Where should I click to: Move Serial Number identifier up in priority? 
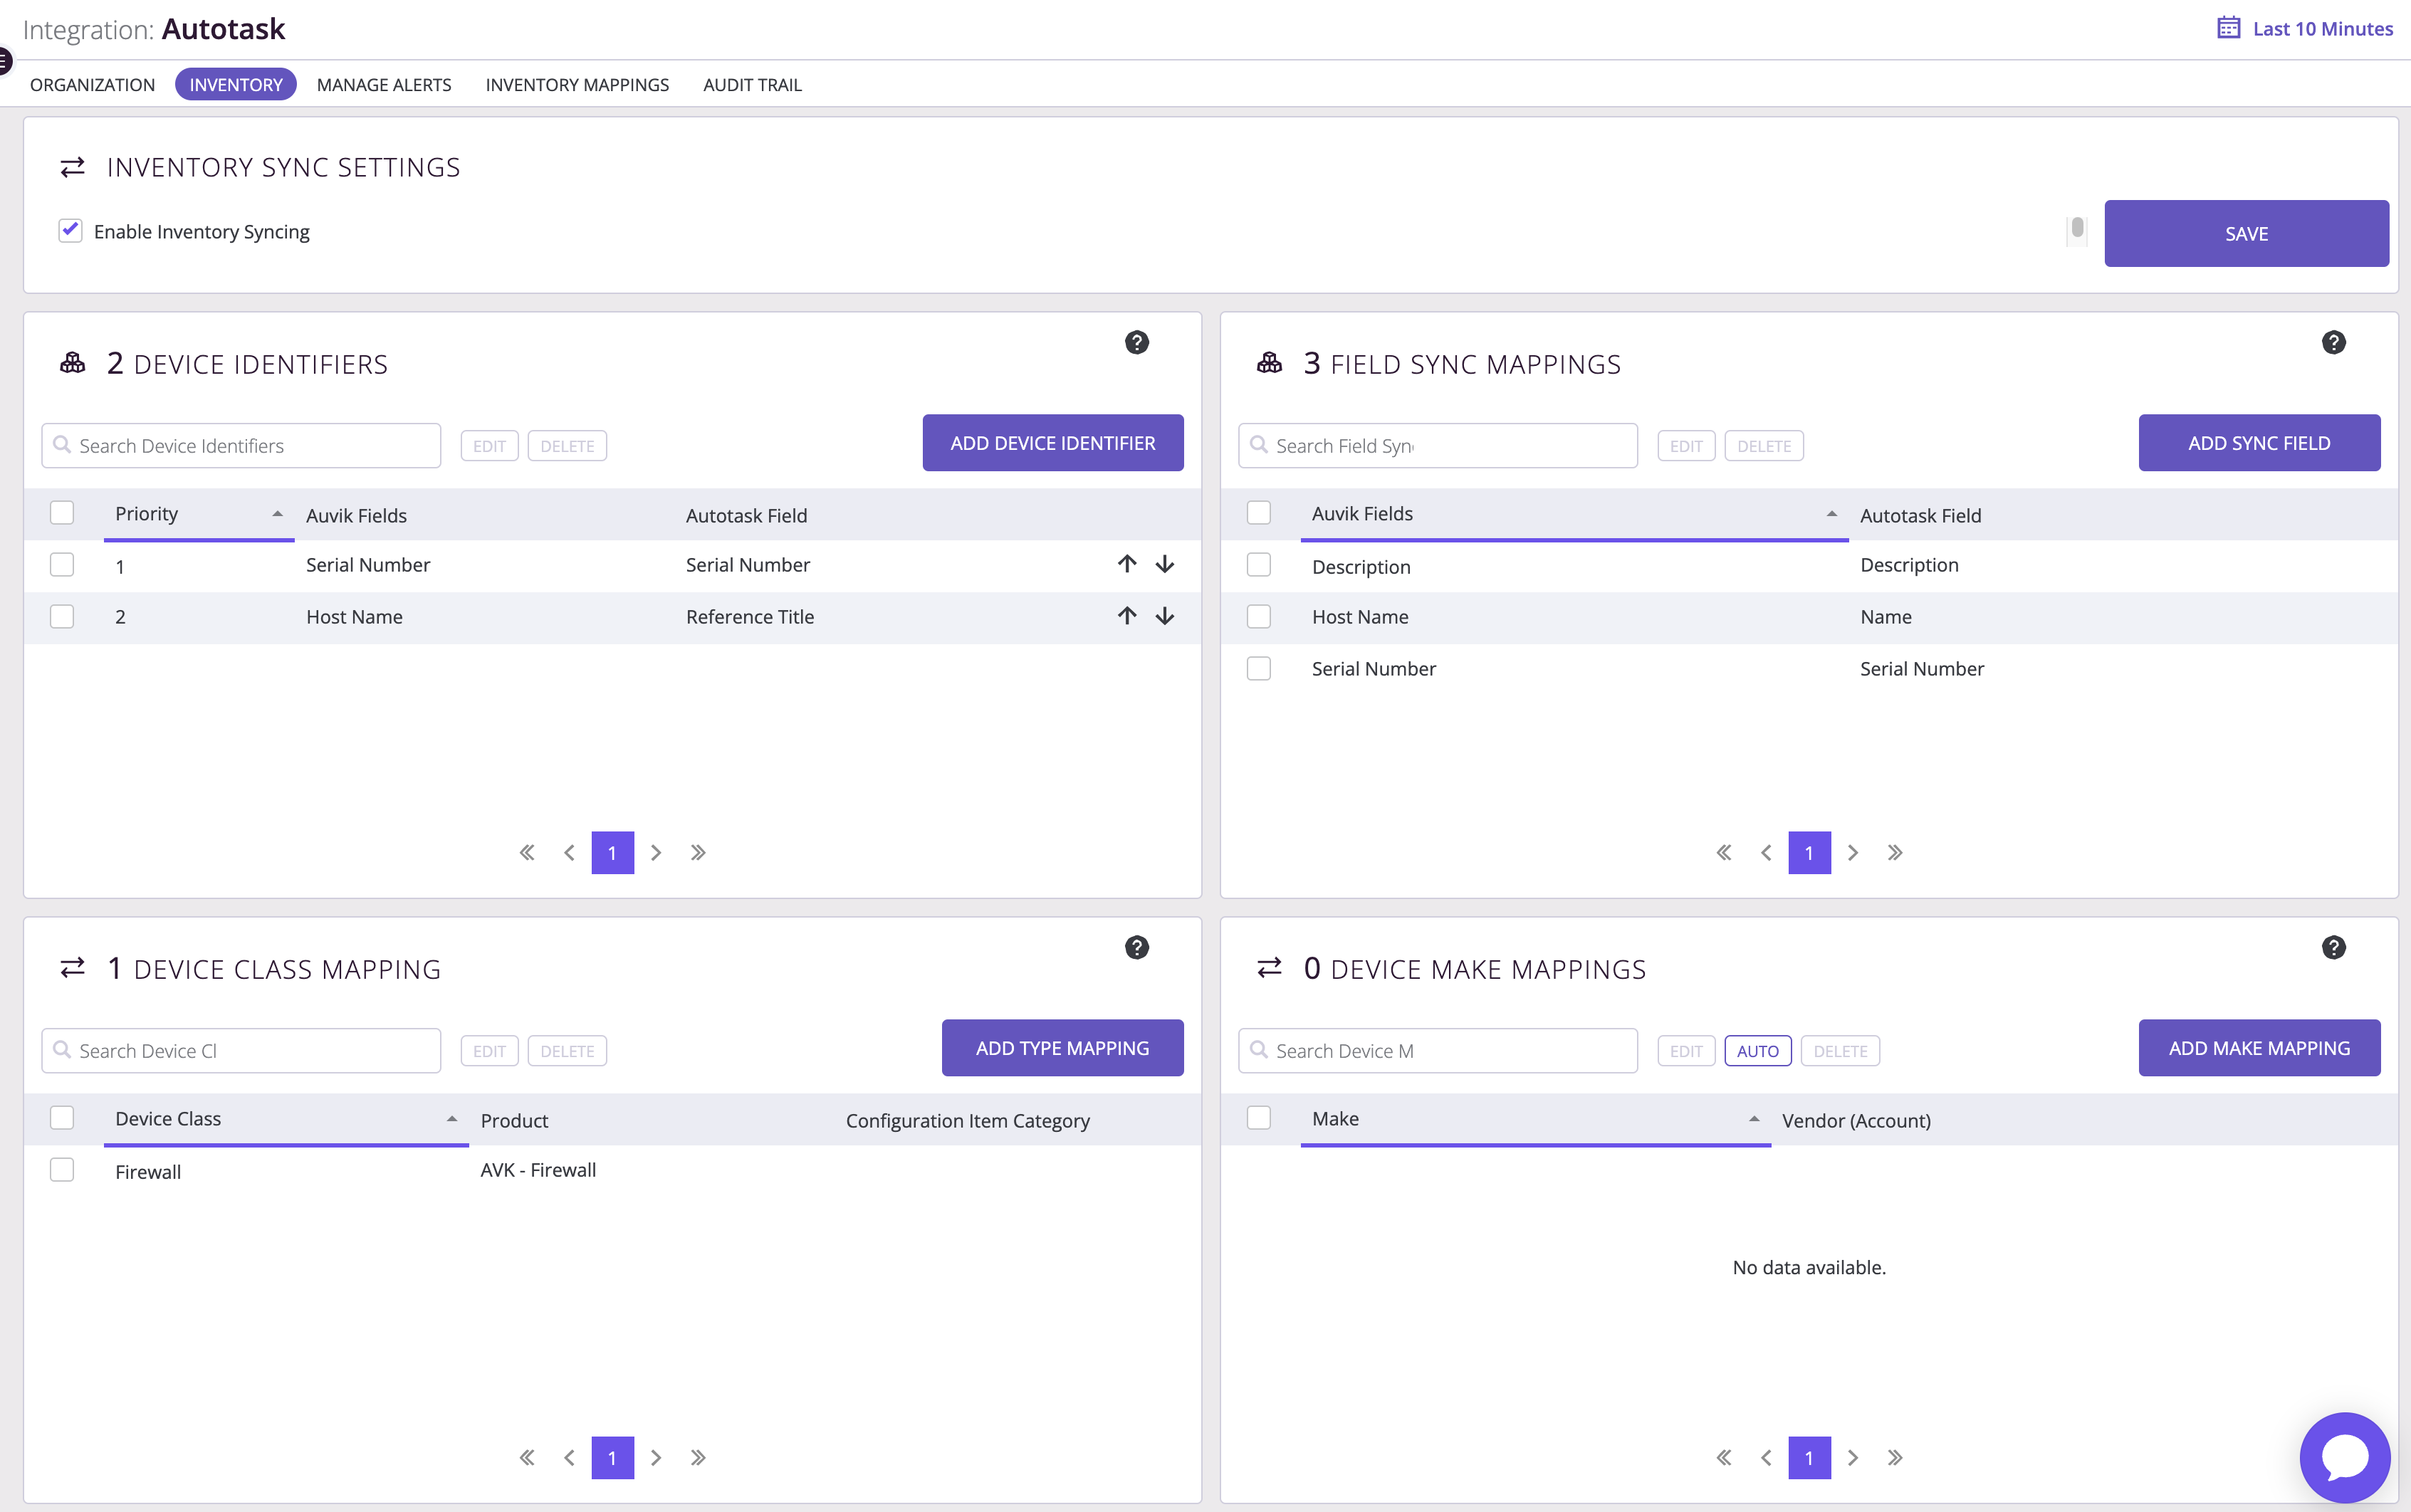pos(1127,564)
